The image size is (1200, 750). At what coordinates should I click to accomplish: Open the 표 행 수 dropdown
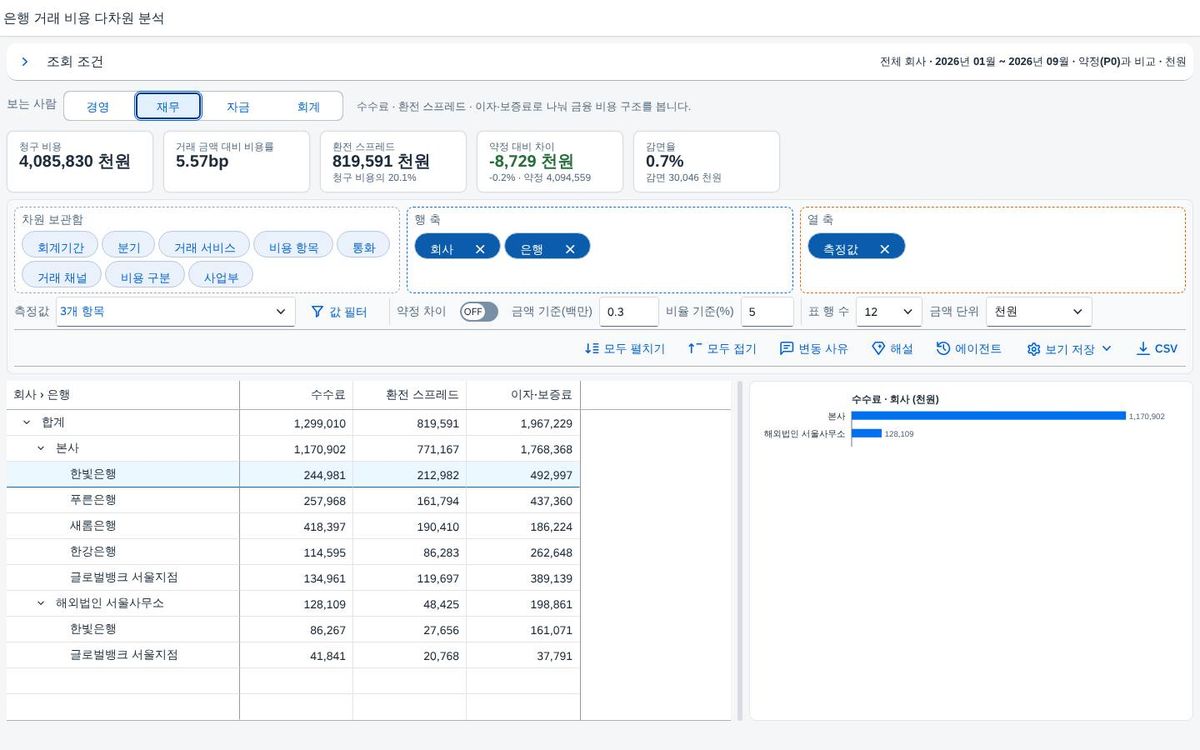click(x=889, y=312)
